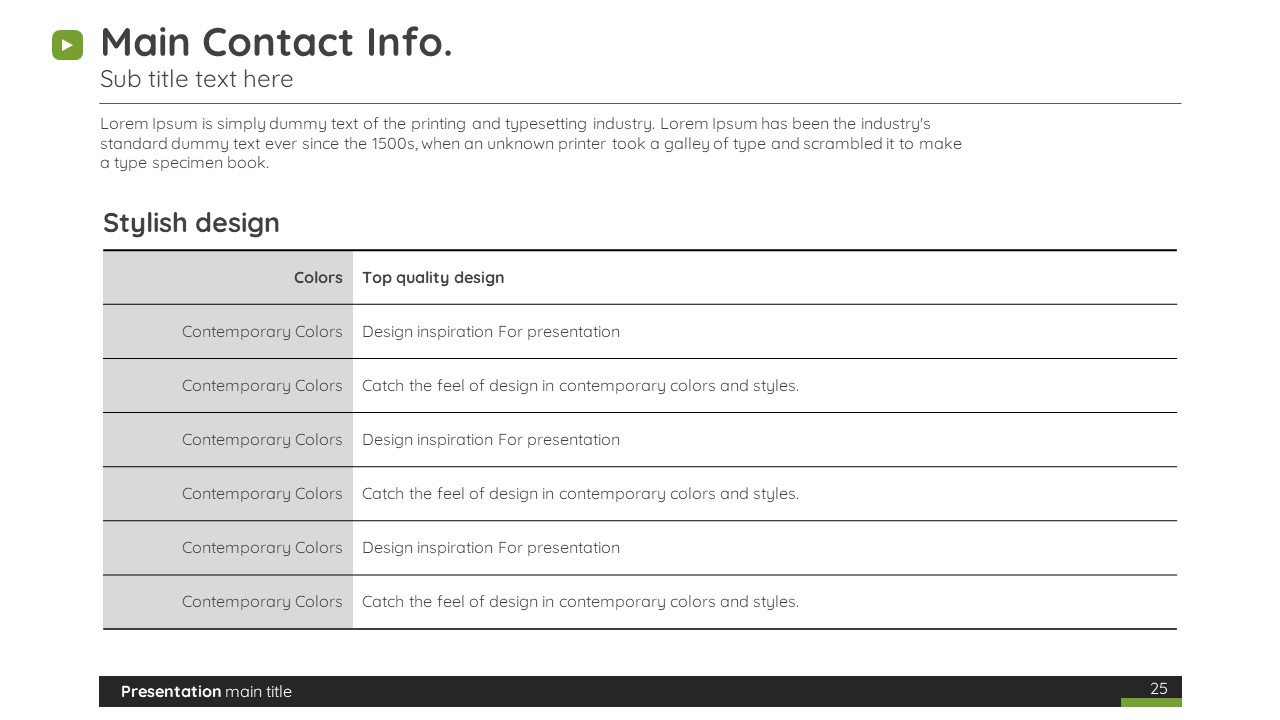Click the 'Sub title text here' subtitle
1280x720 pixels.
[x=197, y=79]
